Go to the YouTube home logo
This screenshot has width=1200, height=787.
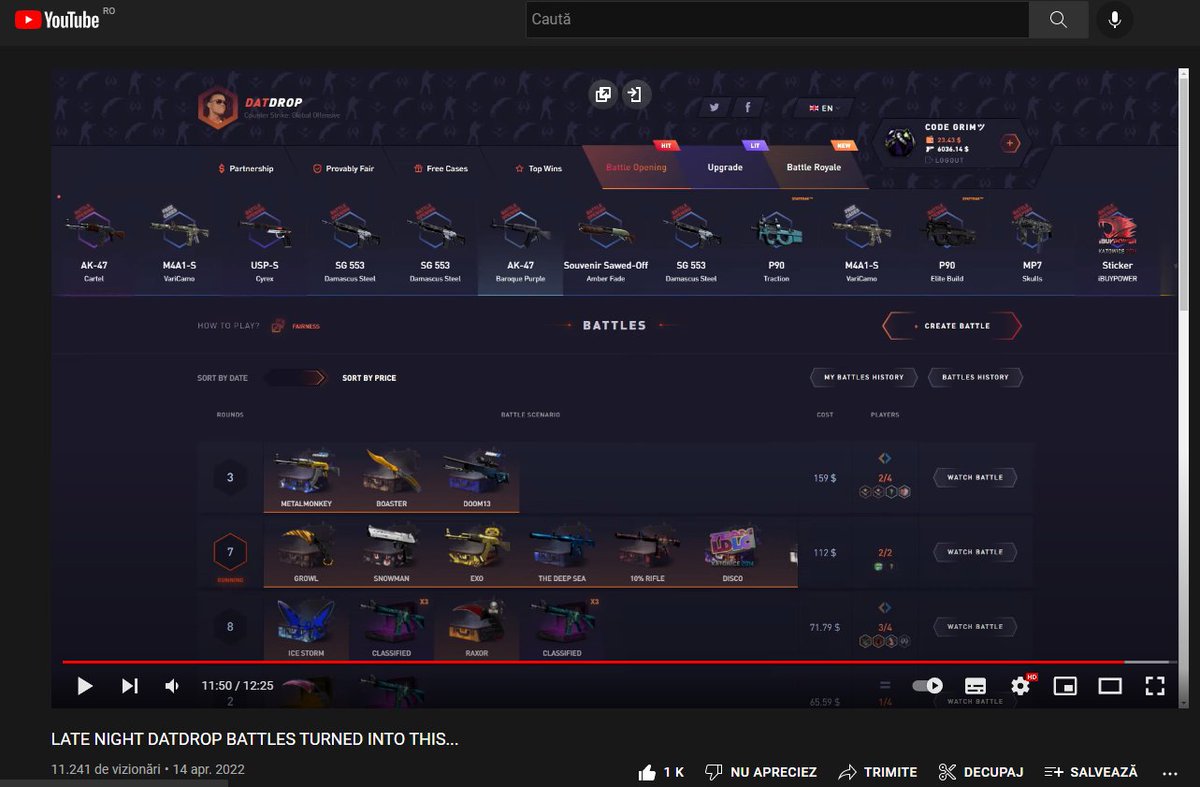click(57, 19)
